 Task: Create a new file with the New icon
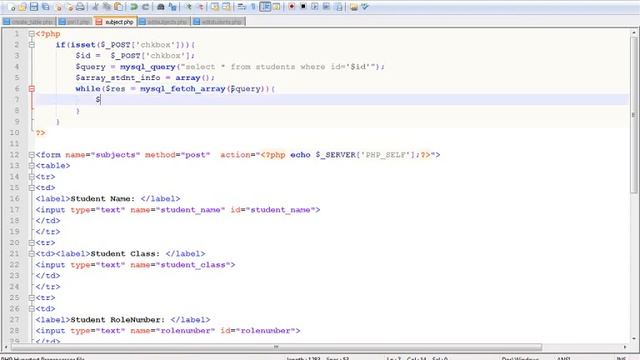coord(11,7)
